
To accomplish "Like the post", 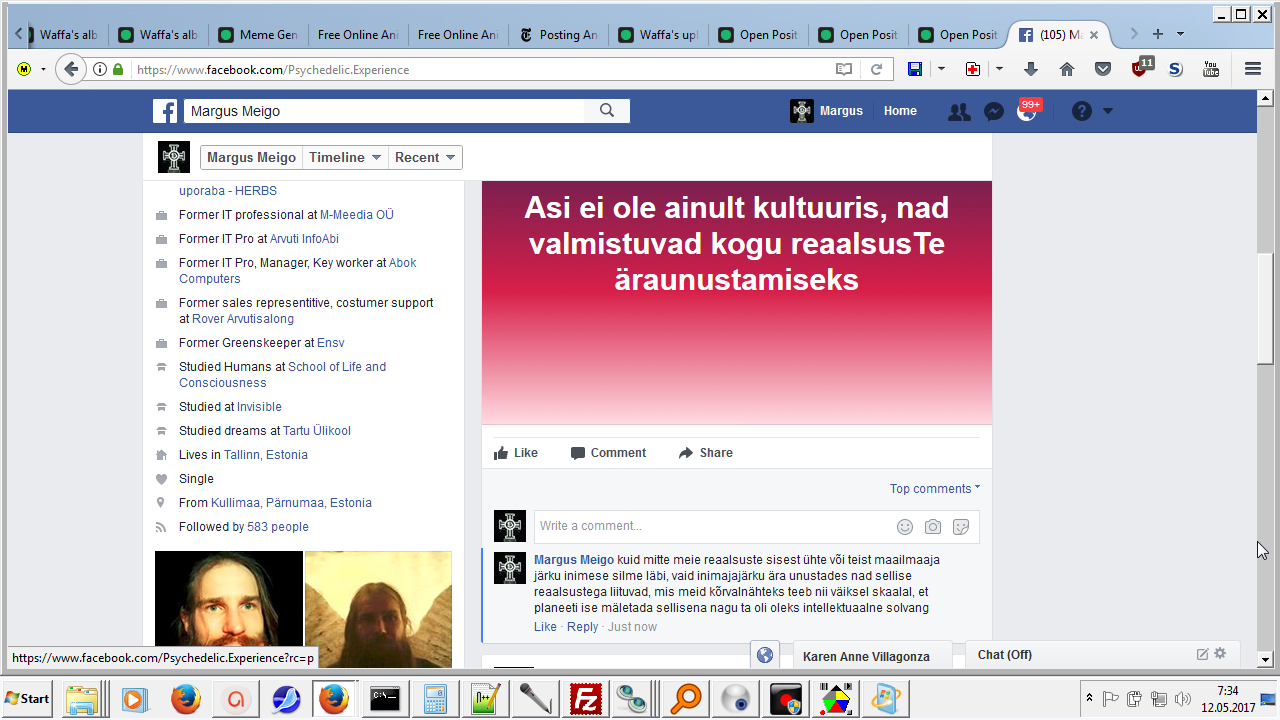I will (x=516, y=453).
